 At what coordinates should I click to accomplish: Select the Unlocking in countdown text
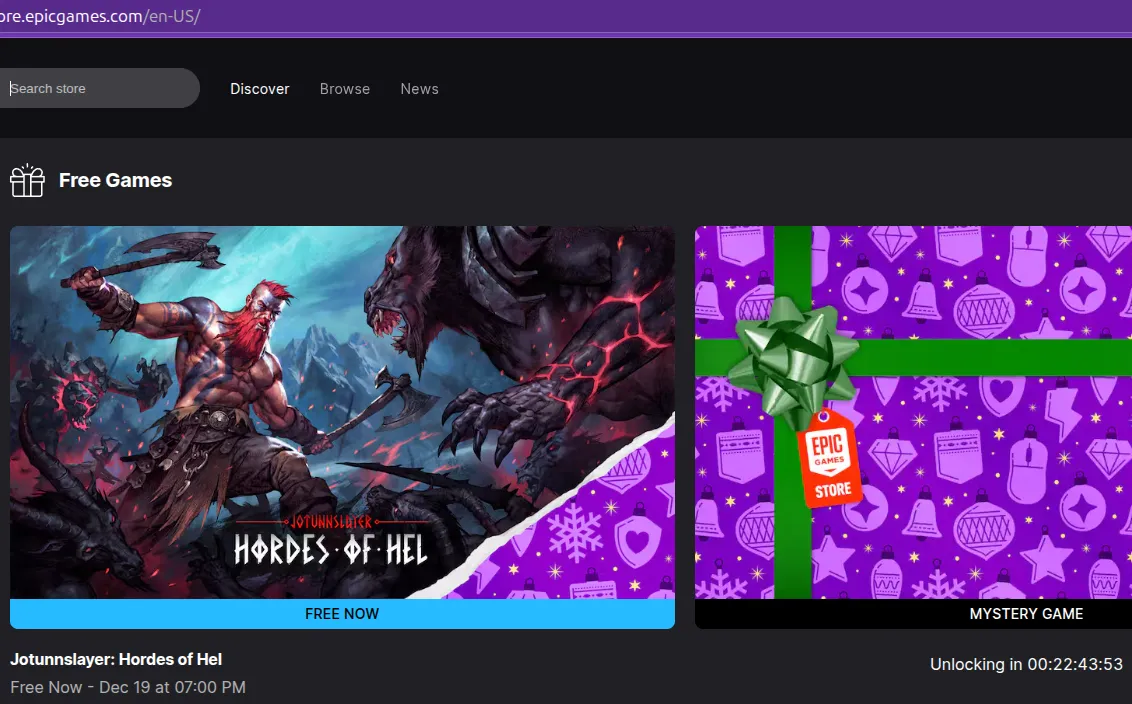[x=1026, y=664]
